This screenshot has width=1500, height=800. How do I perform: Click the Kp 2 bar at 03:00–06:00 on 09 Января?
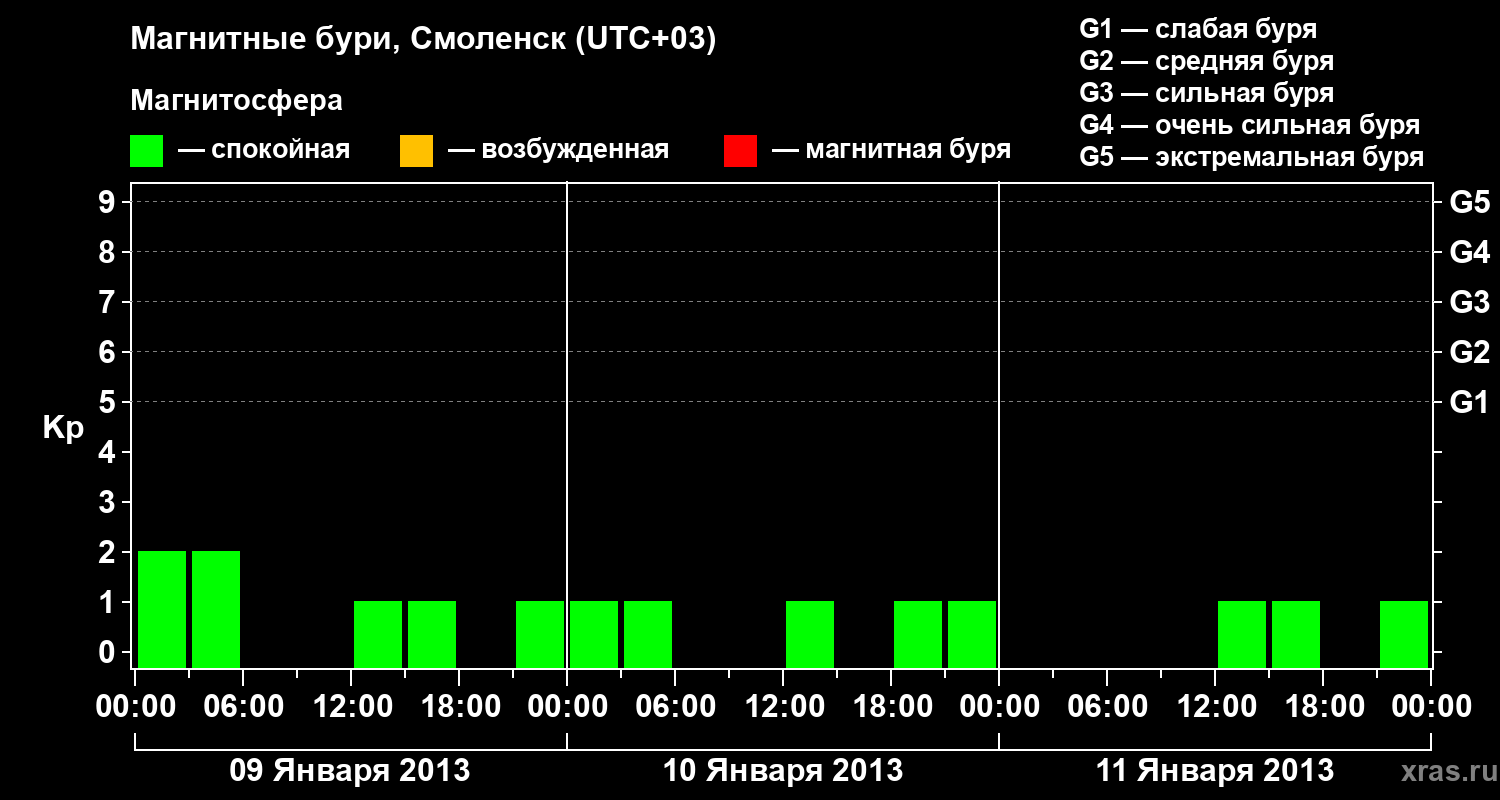coord(216,609)
